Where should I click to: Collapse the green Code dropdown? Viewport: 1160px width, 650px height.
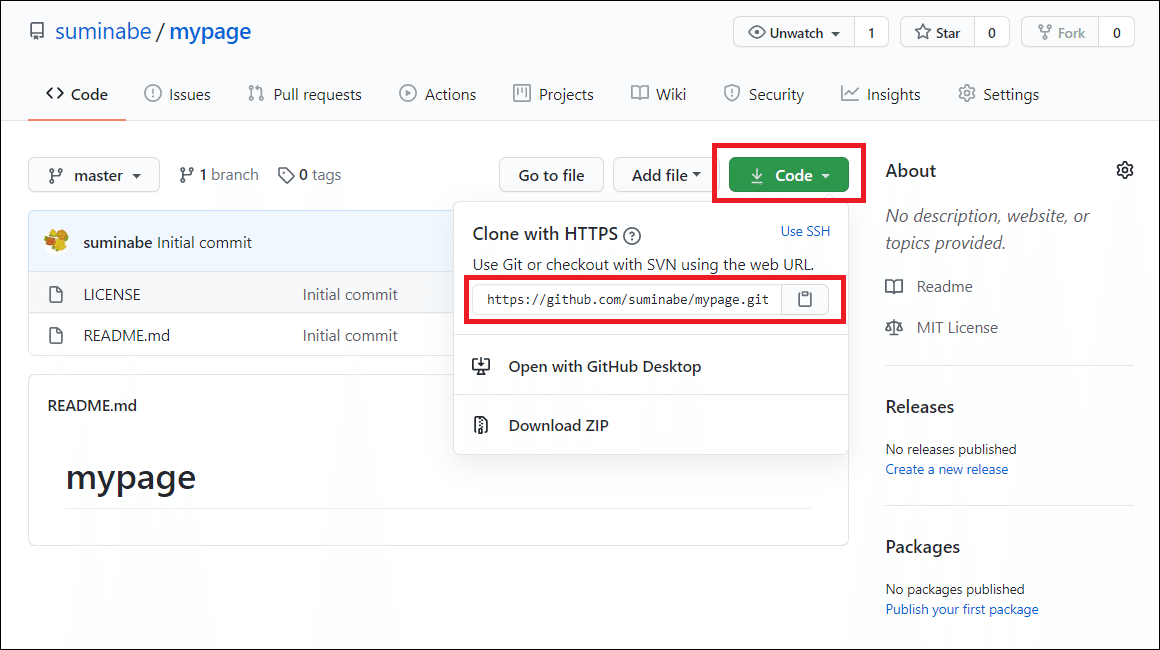pos(789,175)
